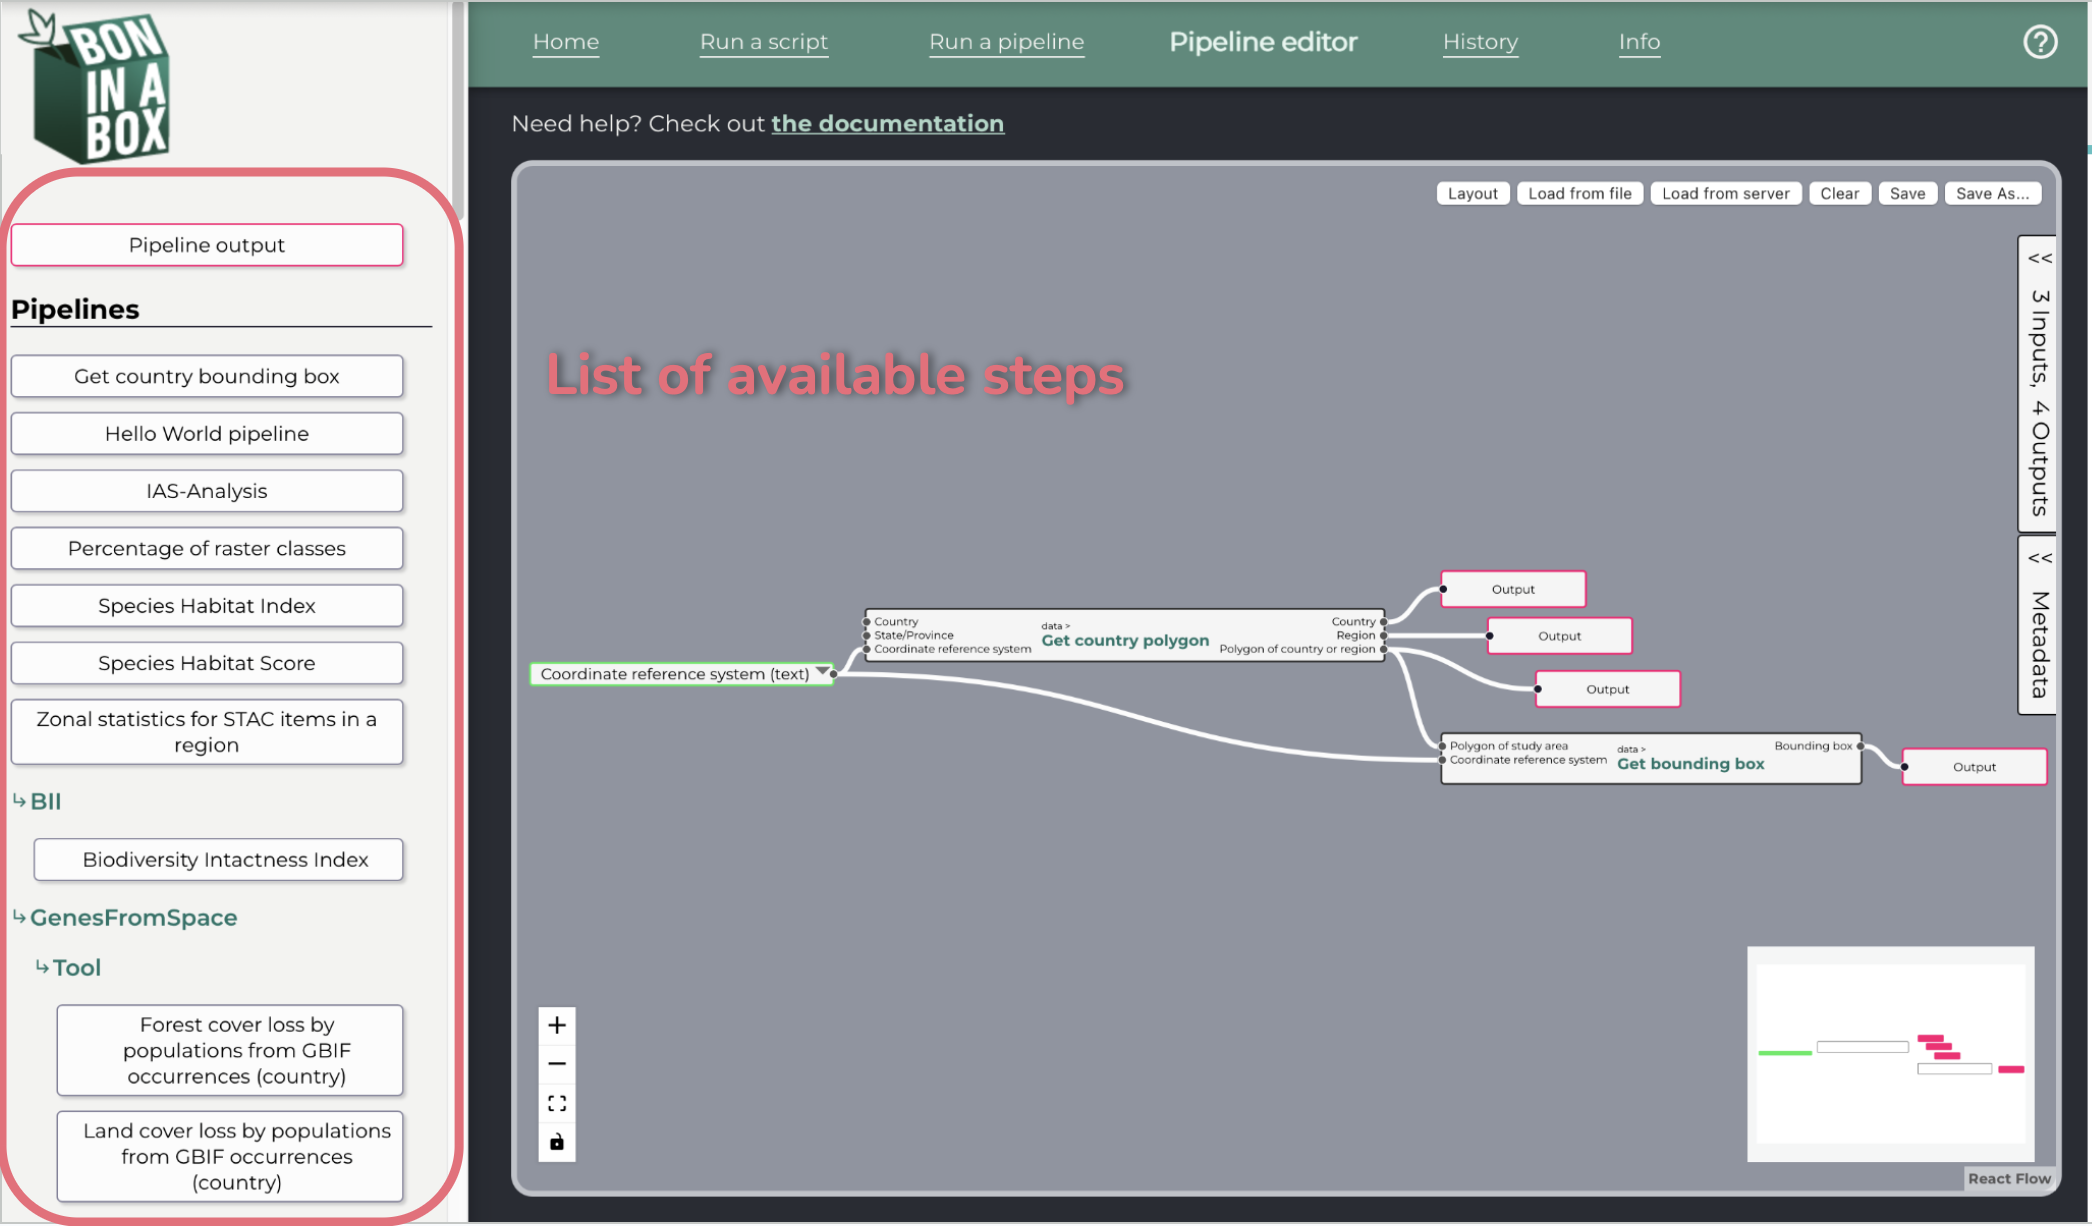Collapse the BII folder
The width and height of the screenshot is (2092, 1226).
click(x=37, y=801)
